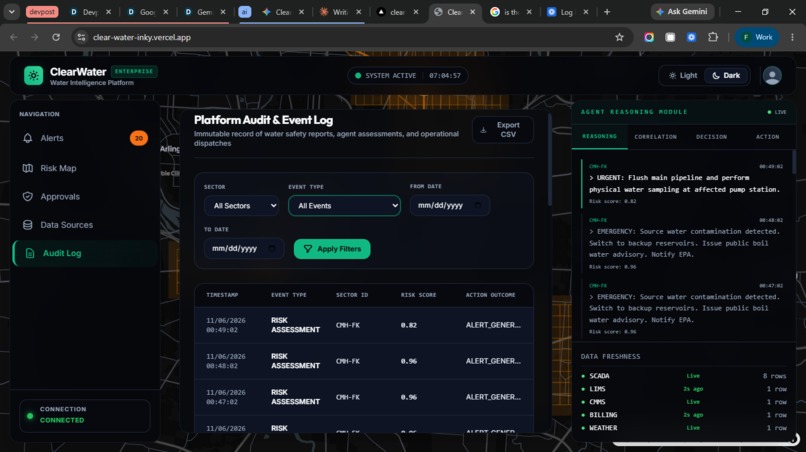Open the Alerts bell icon

tap(28, 138)
